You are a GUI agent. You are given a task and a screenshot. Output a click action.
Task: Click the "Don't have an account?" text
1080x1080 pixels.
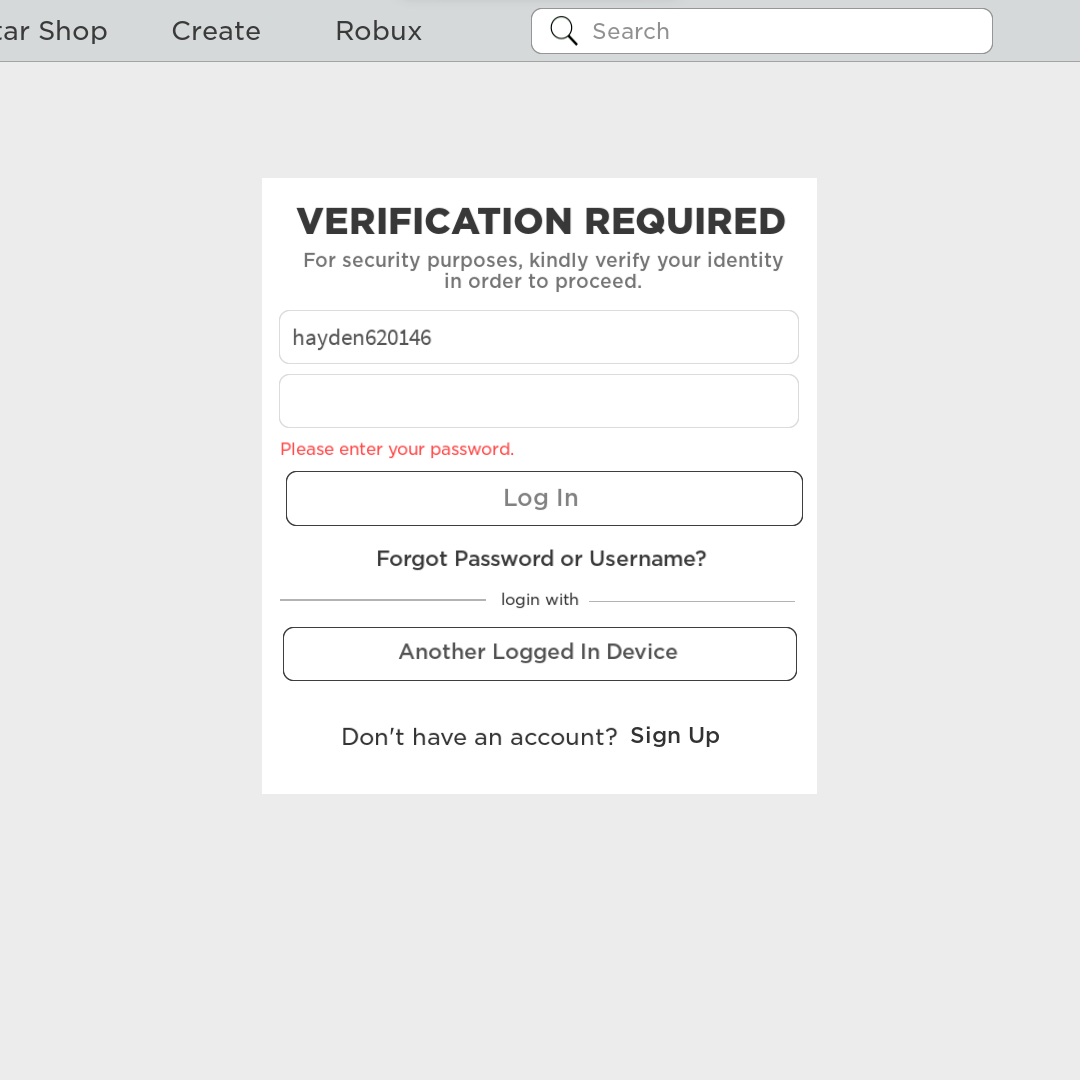pyautogui.click(x=479, y=737)
